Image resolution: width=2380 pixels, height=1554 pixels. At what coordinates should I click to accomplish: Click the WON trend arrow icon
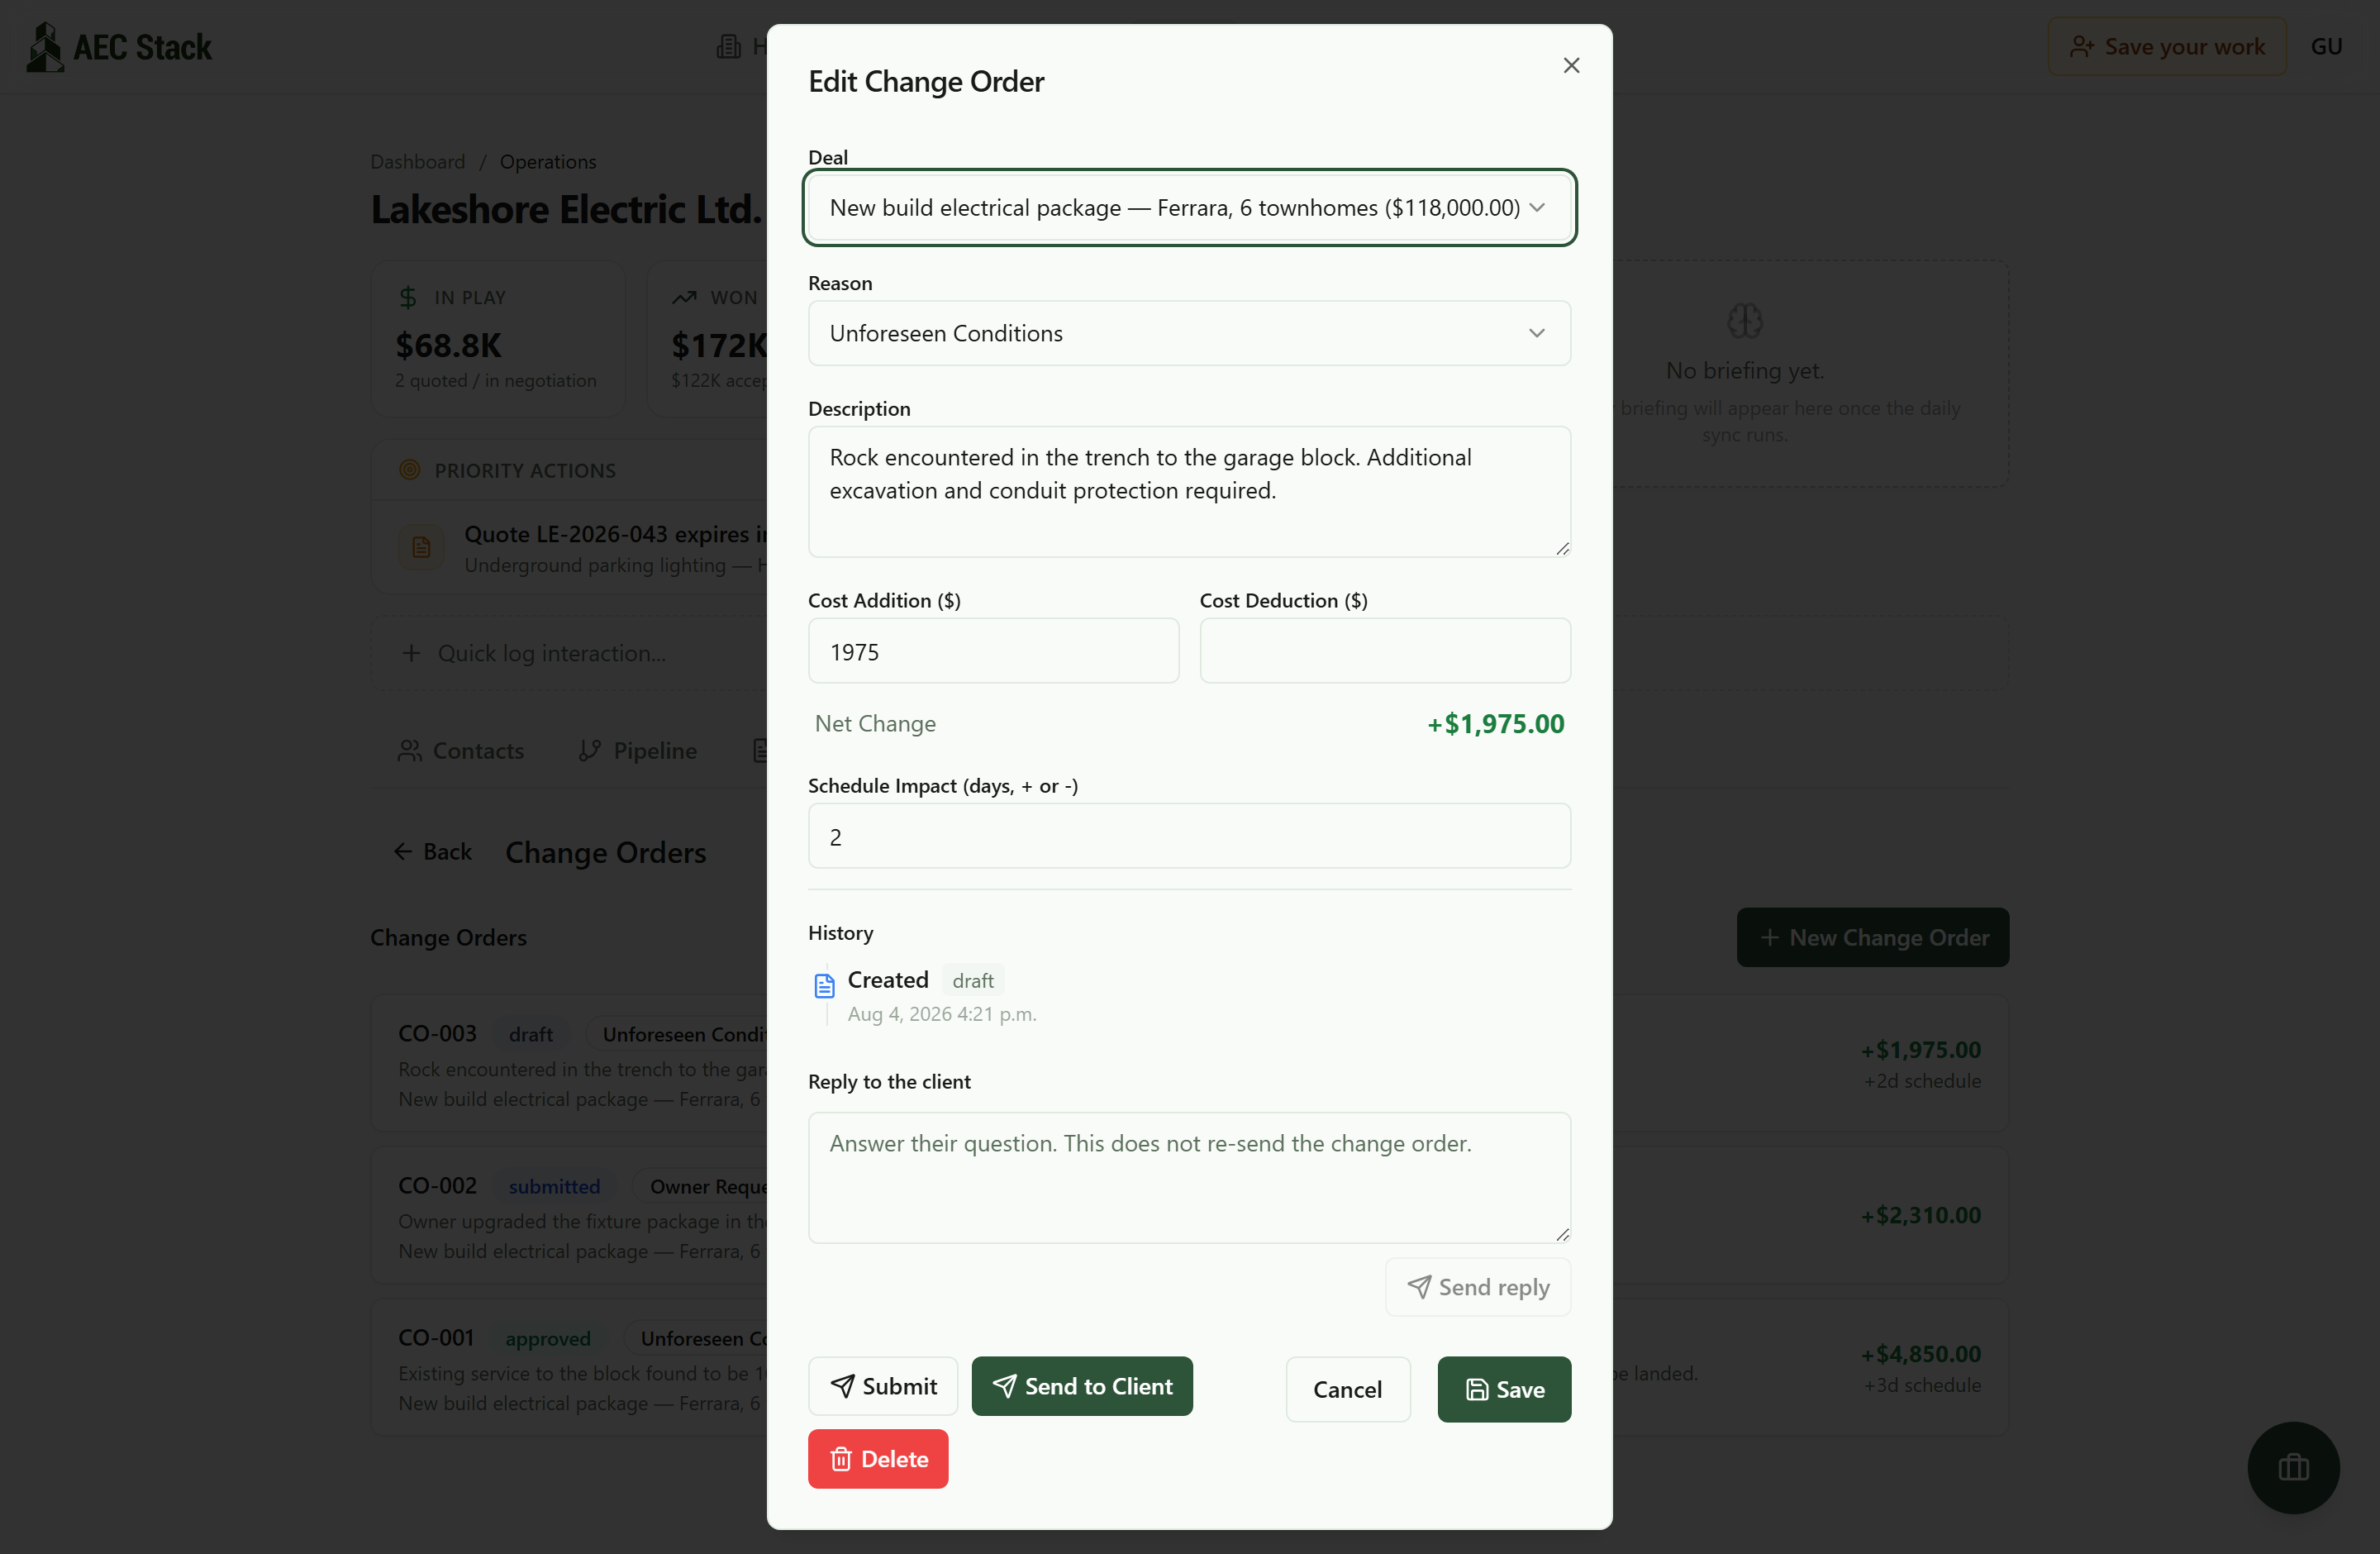click(683, 297)
